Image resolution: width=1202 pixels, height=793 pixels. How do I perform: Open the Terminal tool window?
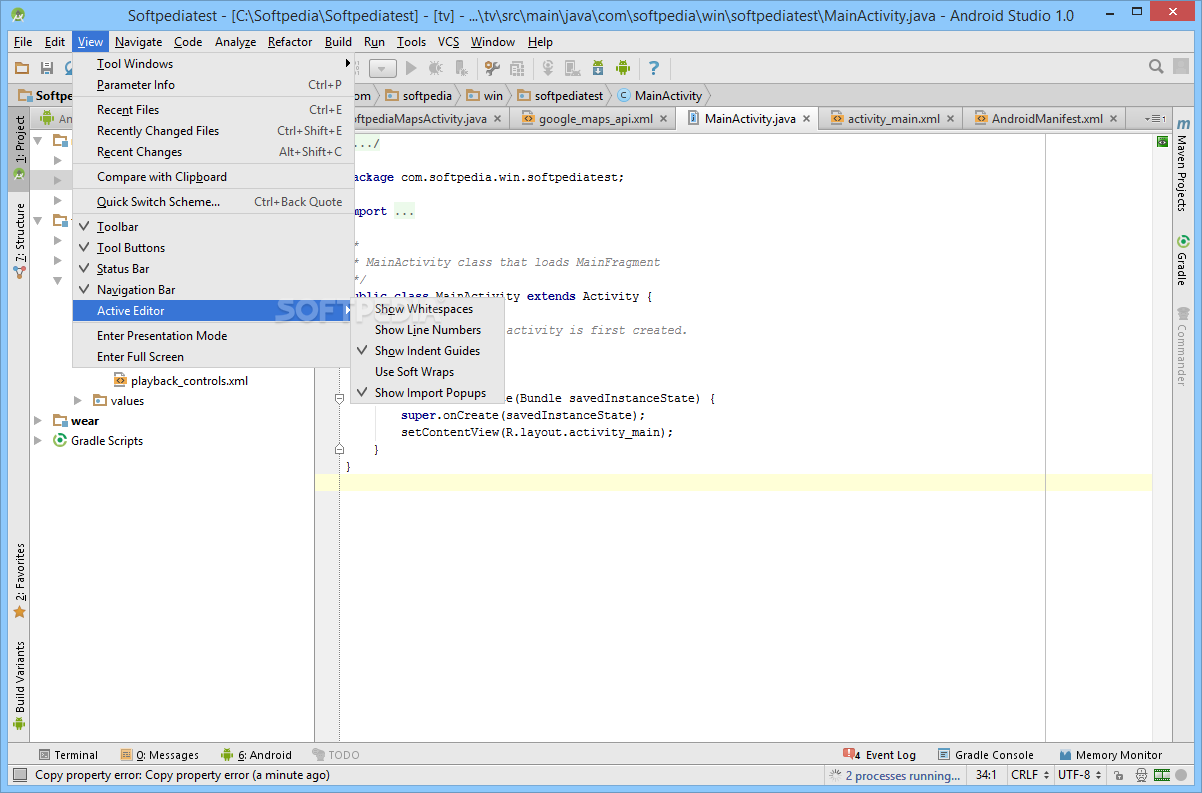pyautogui.click(x=68, y=755)
